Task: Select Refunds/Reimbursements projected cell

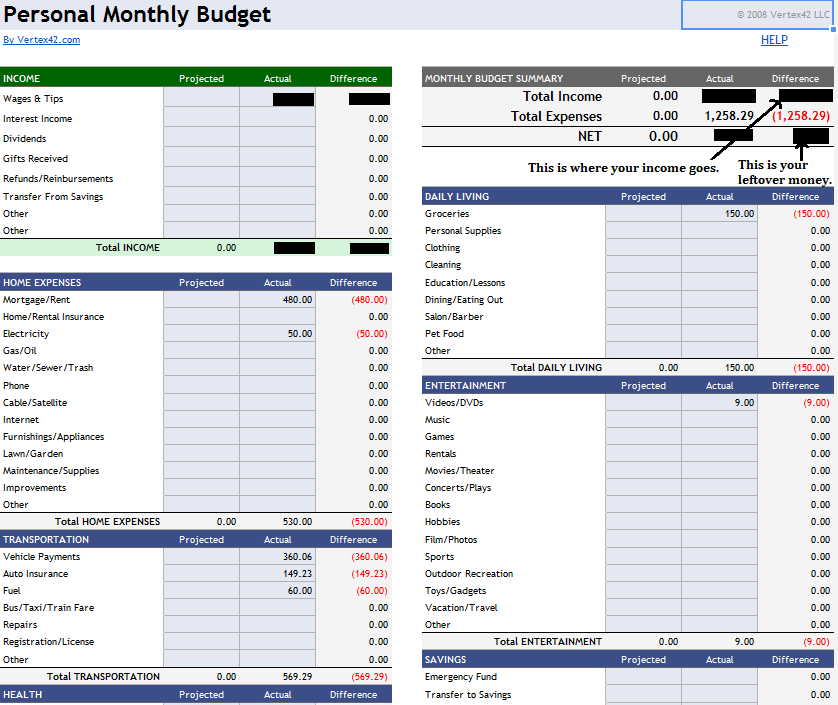Action: 201,179
